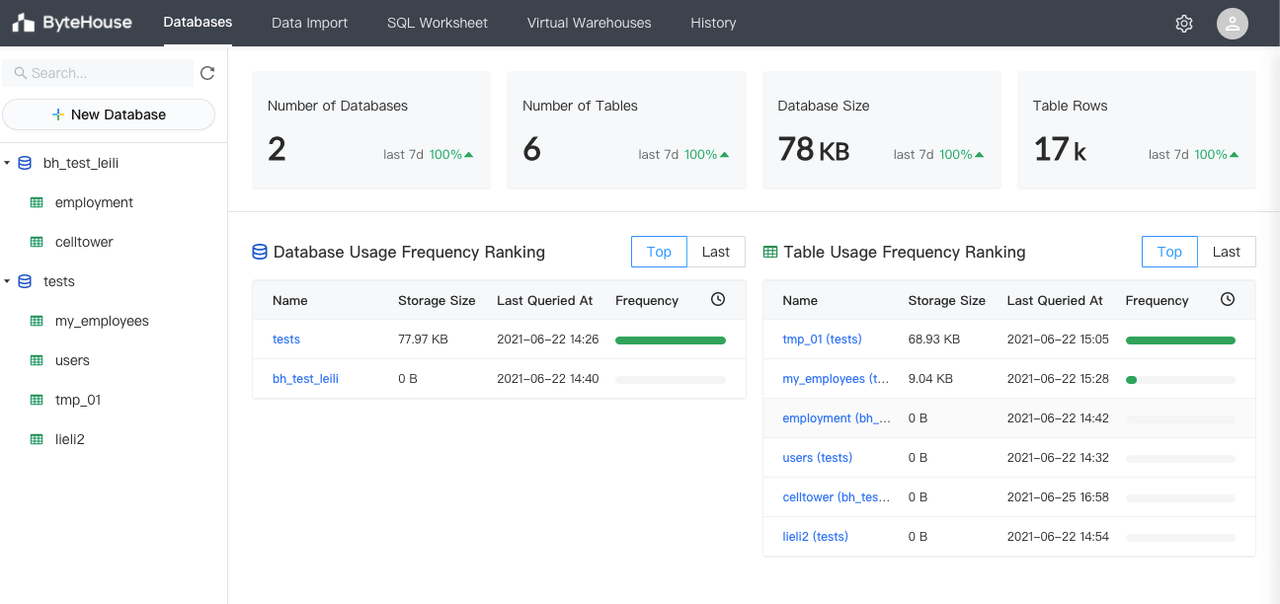1280x604 pixels.
Task: Click the table icon beside tmp_01
Action: coord(37,400)
